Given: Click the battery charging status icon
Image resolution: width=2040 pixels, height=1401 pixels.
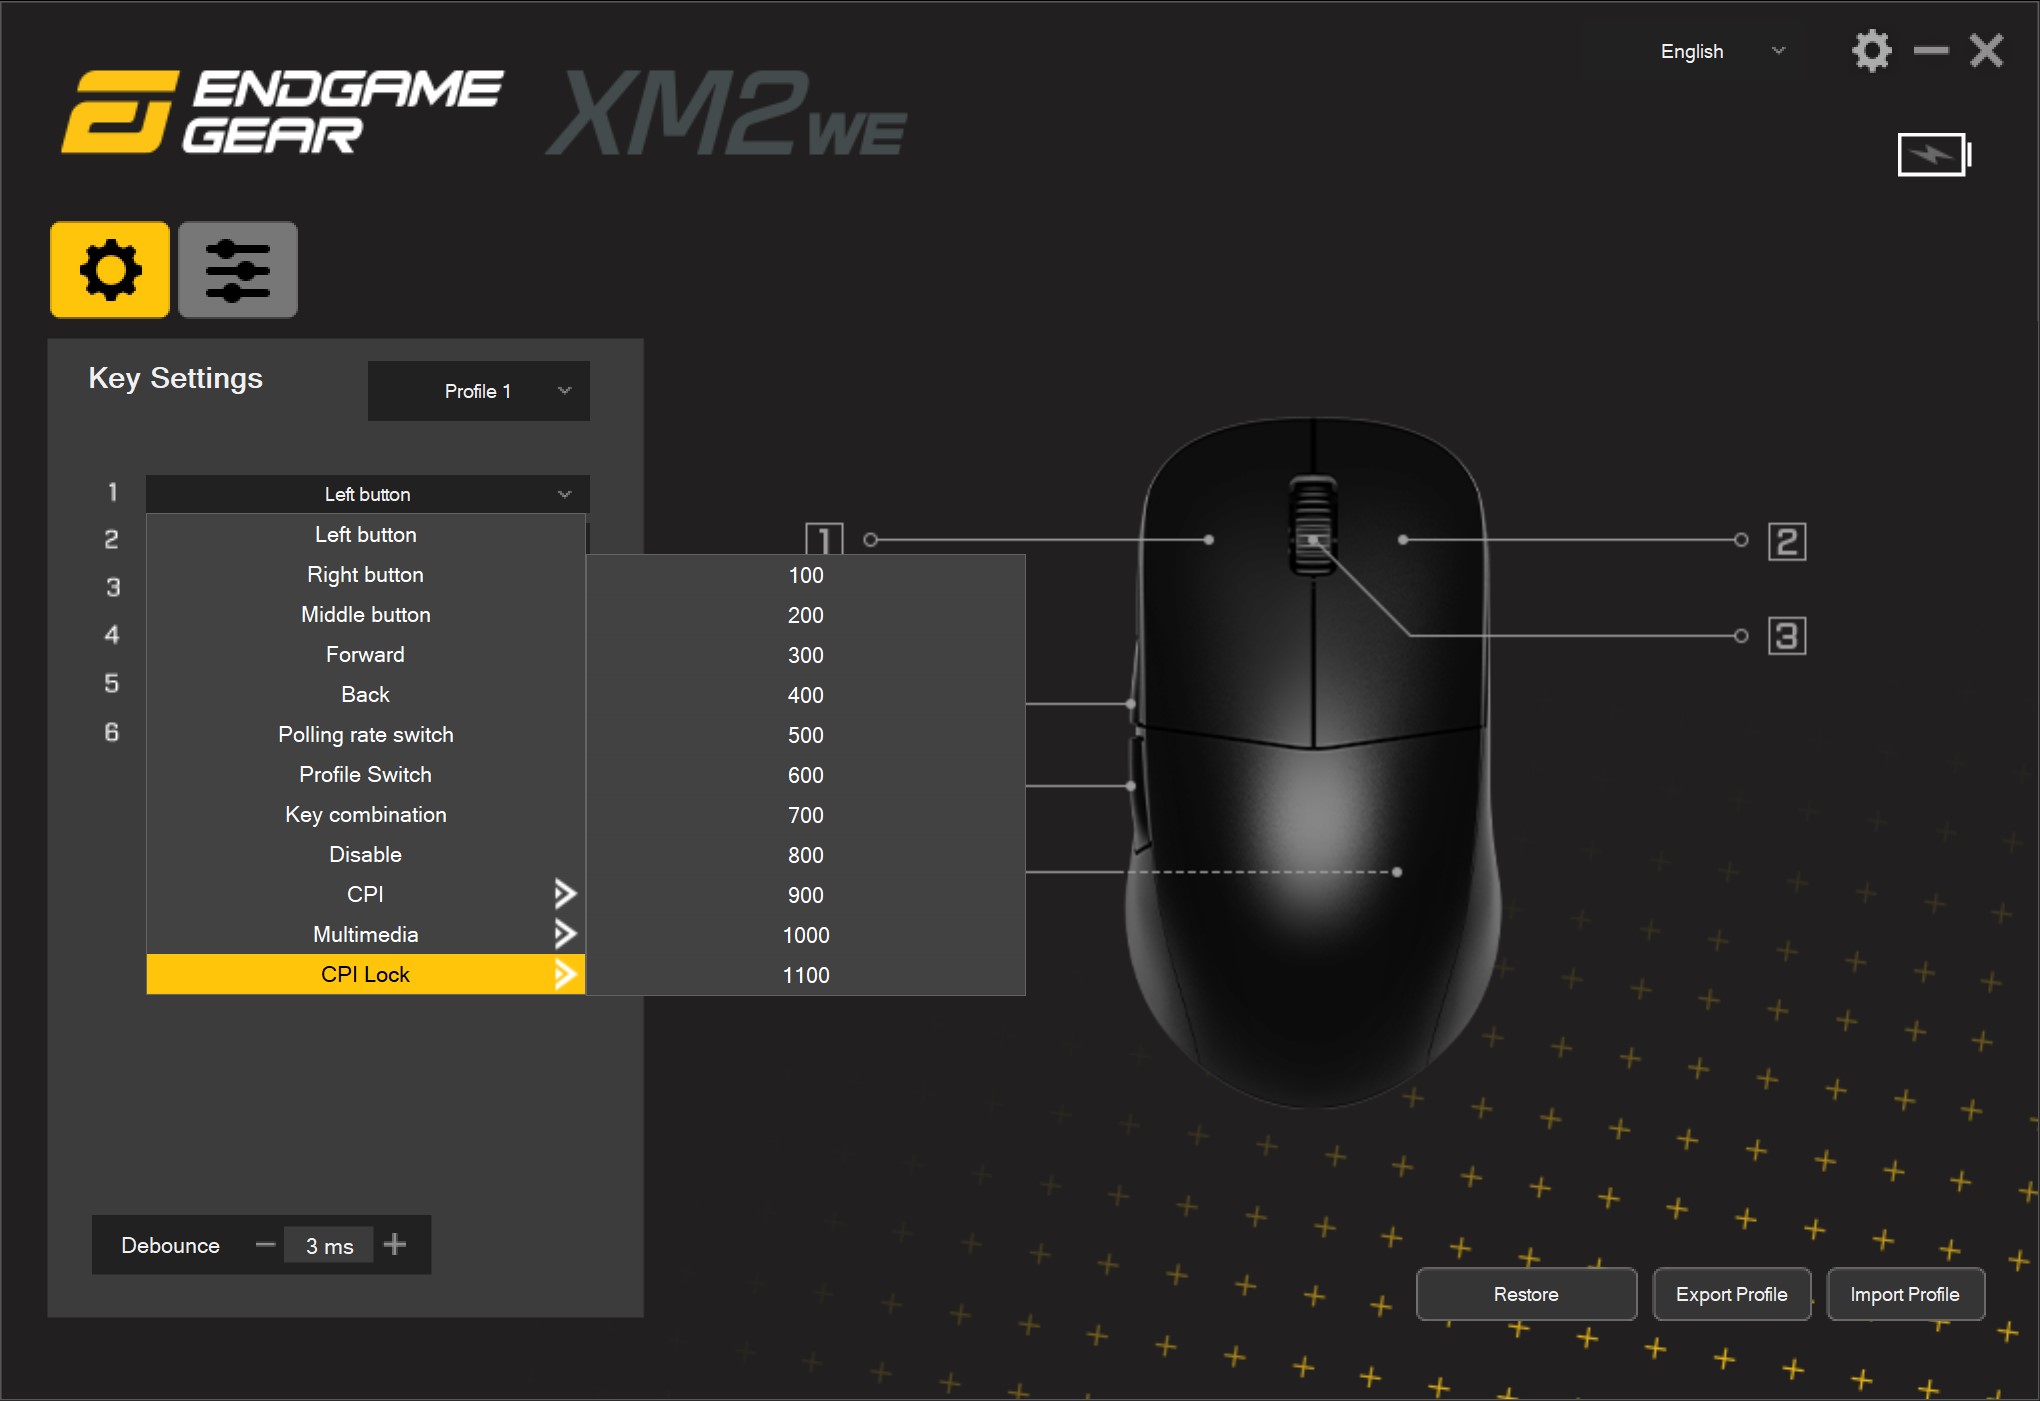Looking at the screenshot, I should click(x=1934, y=155).
